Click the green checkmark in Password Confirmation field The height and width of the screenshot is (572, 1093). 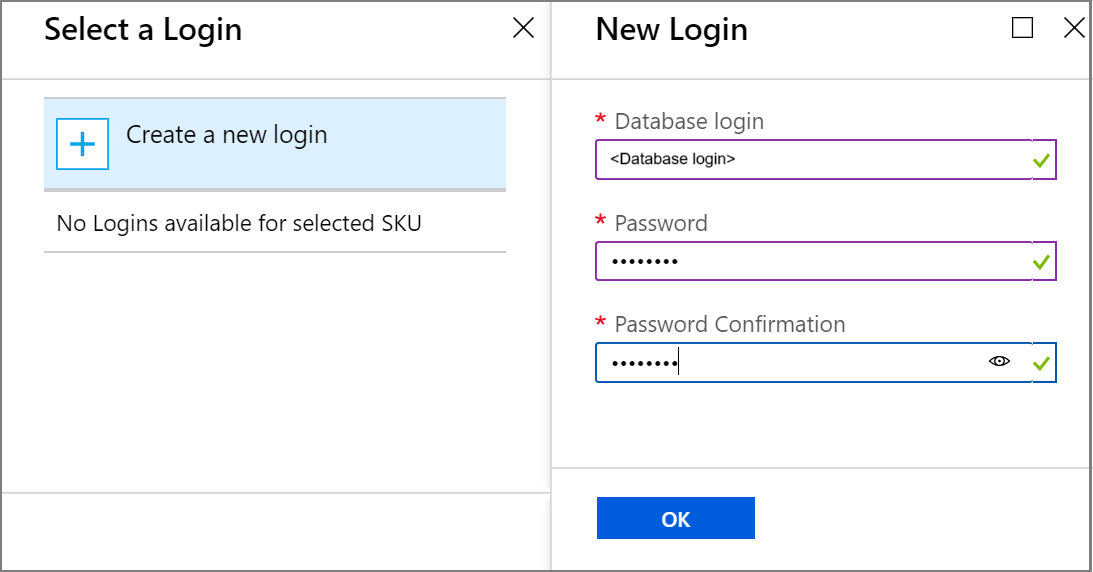coord(1042,363)
